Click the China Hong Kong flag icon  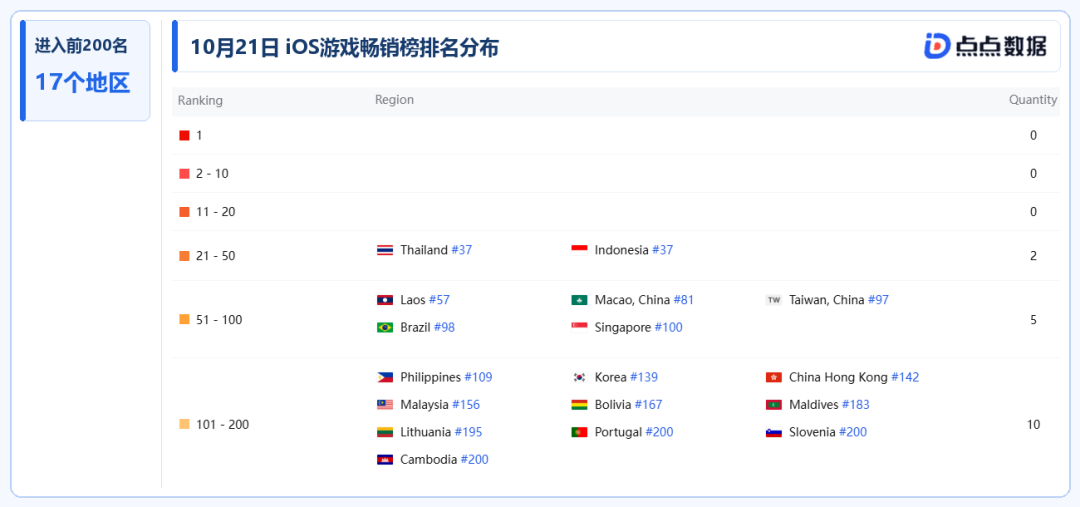click(773, 377)
